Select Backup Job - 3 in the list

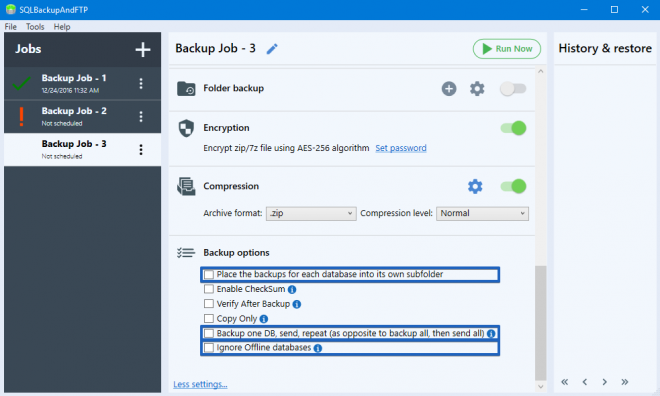82,149
